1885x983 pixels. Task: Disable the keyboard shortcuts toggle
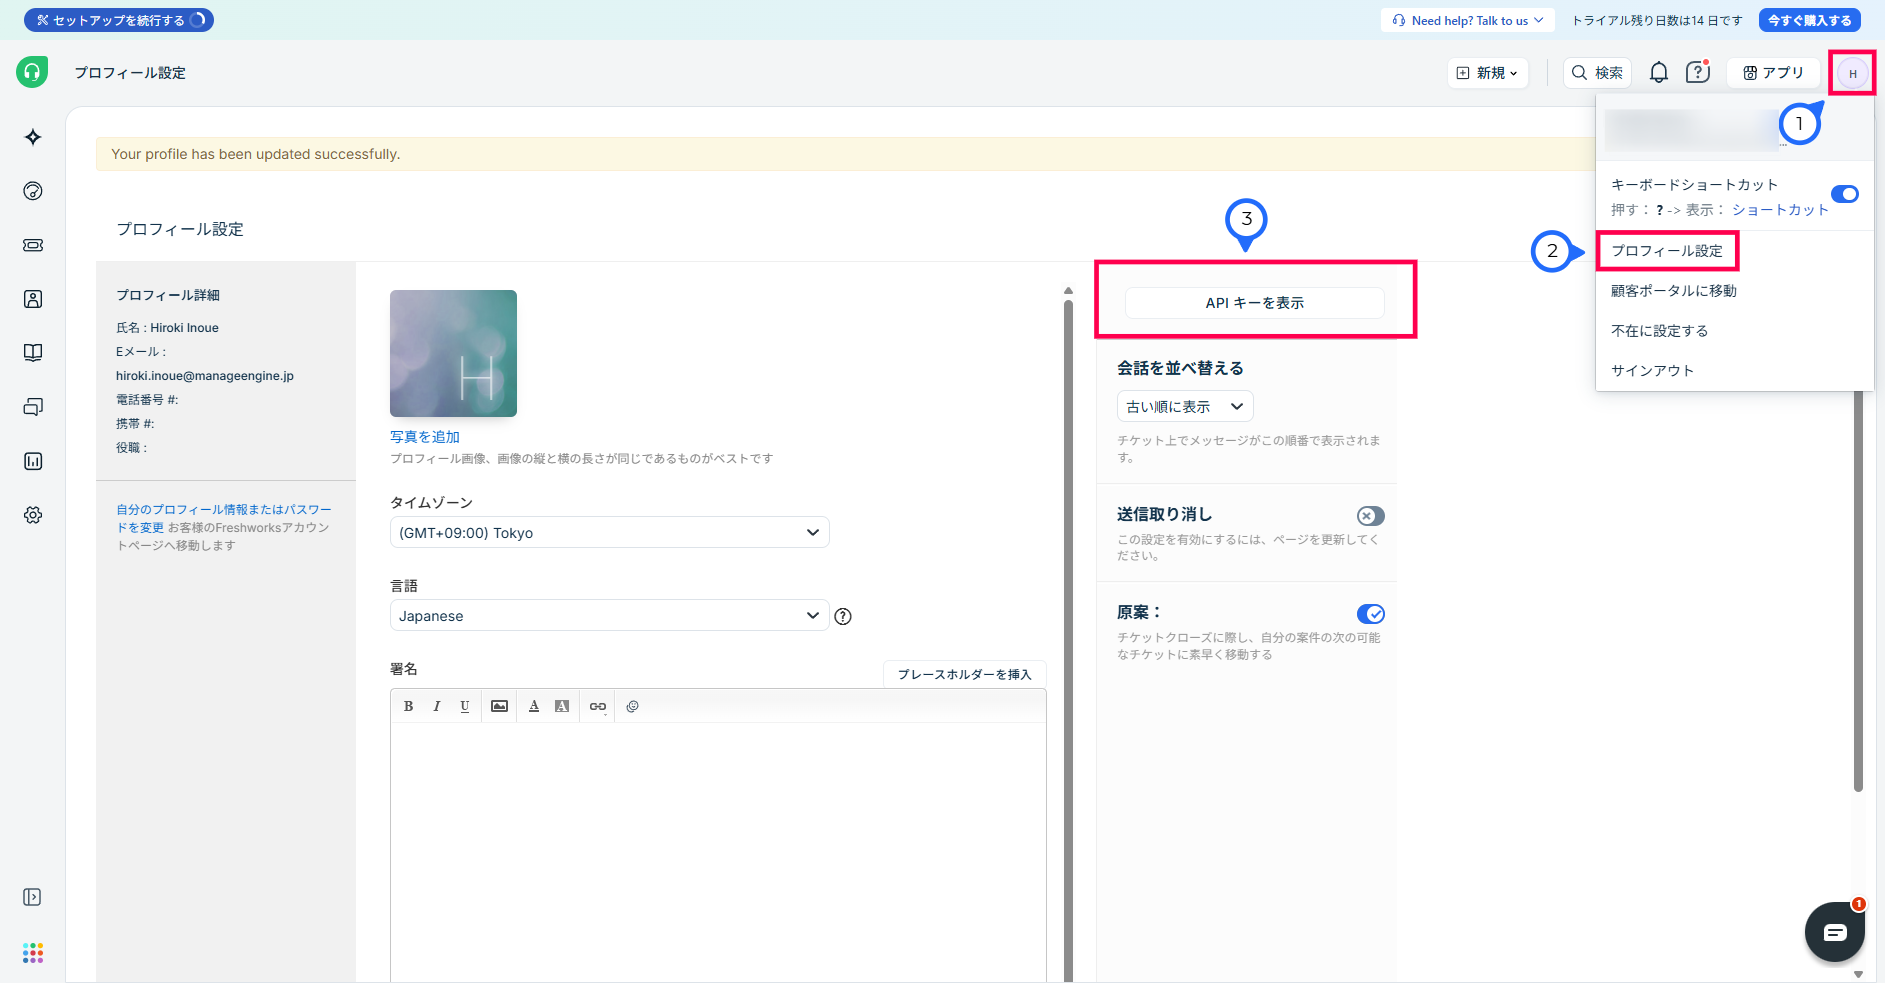[x=1845, y=194]
